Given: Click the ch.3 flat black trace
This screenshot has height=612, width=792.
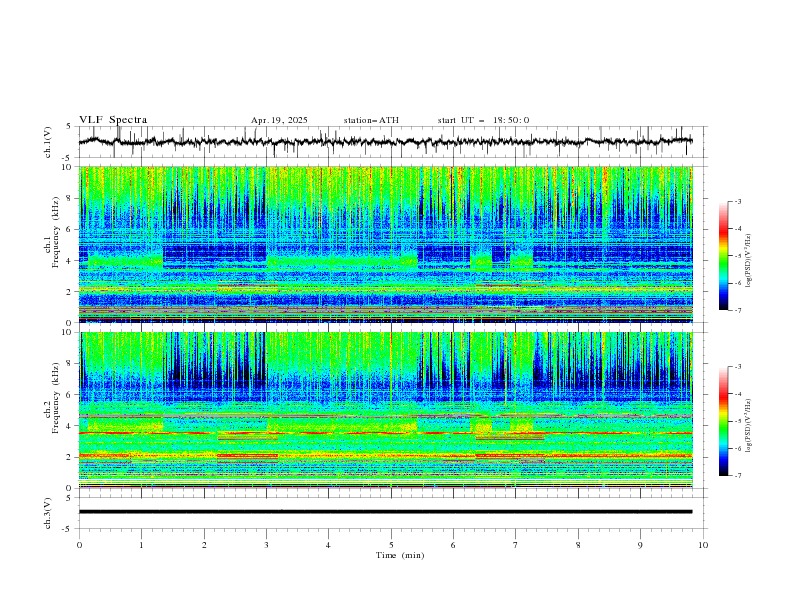Looking at the screenshot, I should 385,512.
